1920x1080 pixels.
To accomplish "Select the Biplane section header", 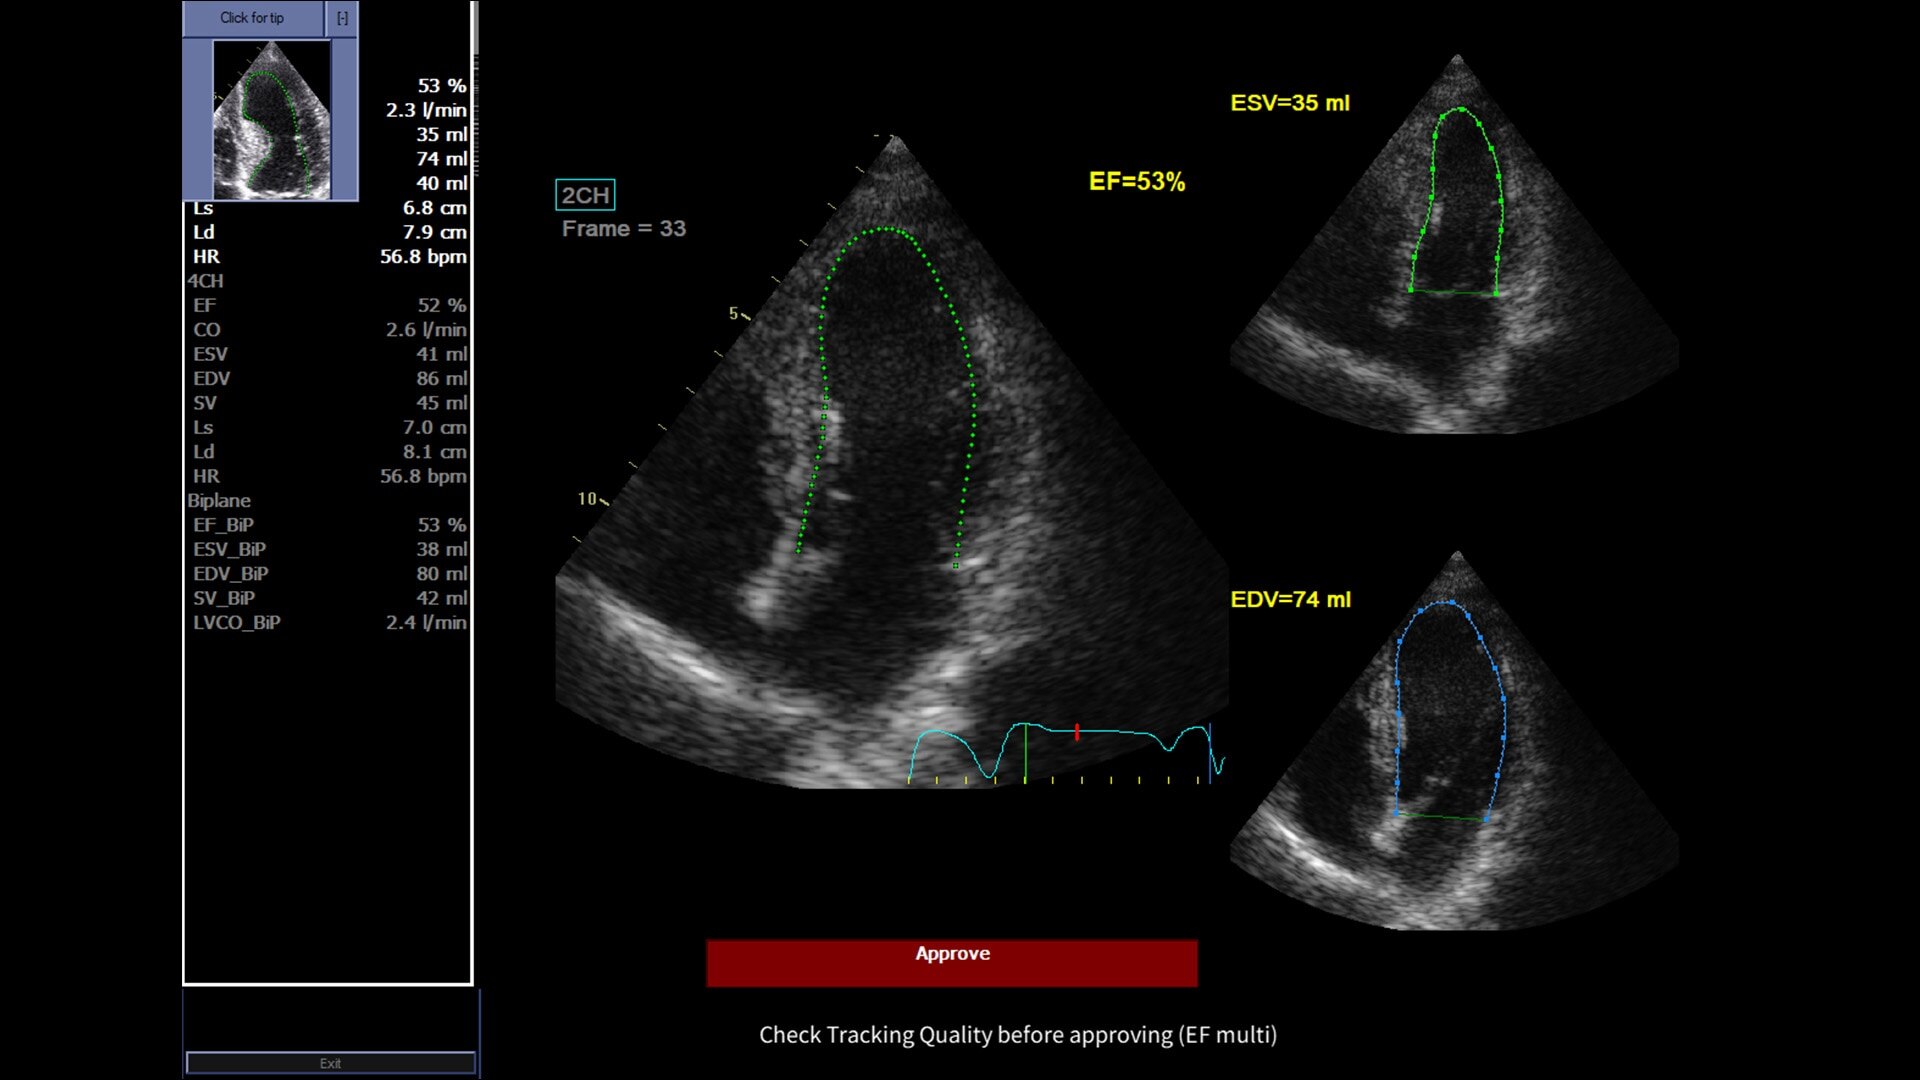I will pos(219,500).
